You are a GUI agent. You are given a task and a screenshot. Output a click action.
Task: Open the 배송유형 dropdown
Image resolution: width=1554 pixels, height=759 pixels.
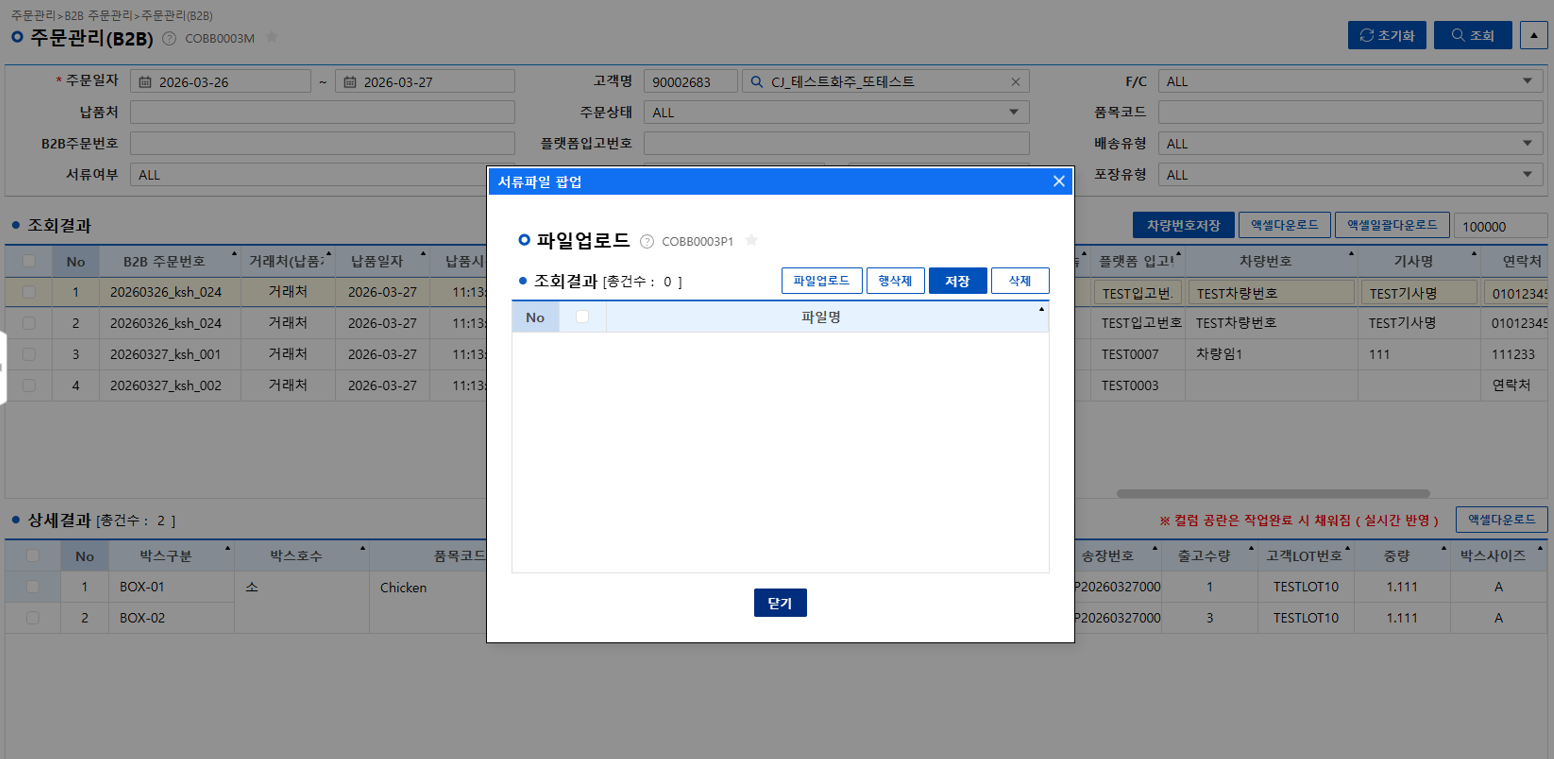point(1351,143)
